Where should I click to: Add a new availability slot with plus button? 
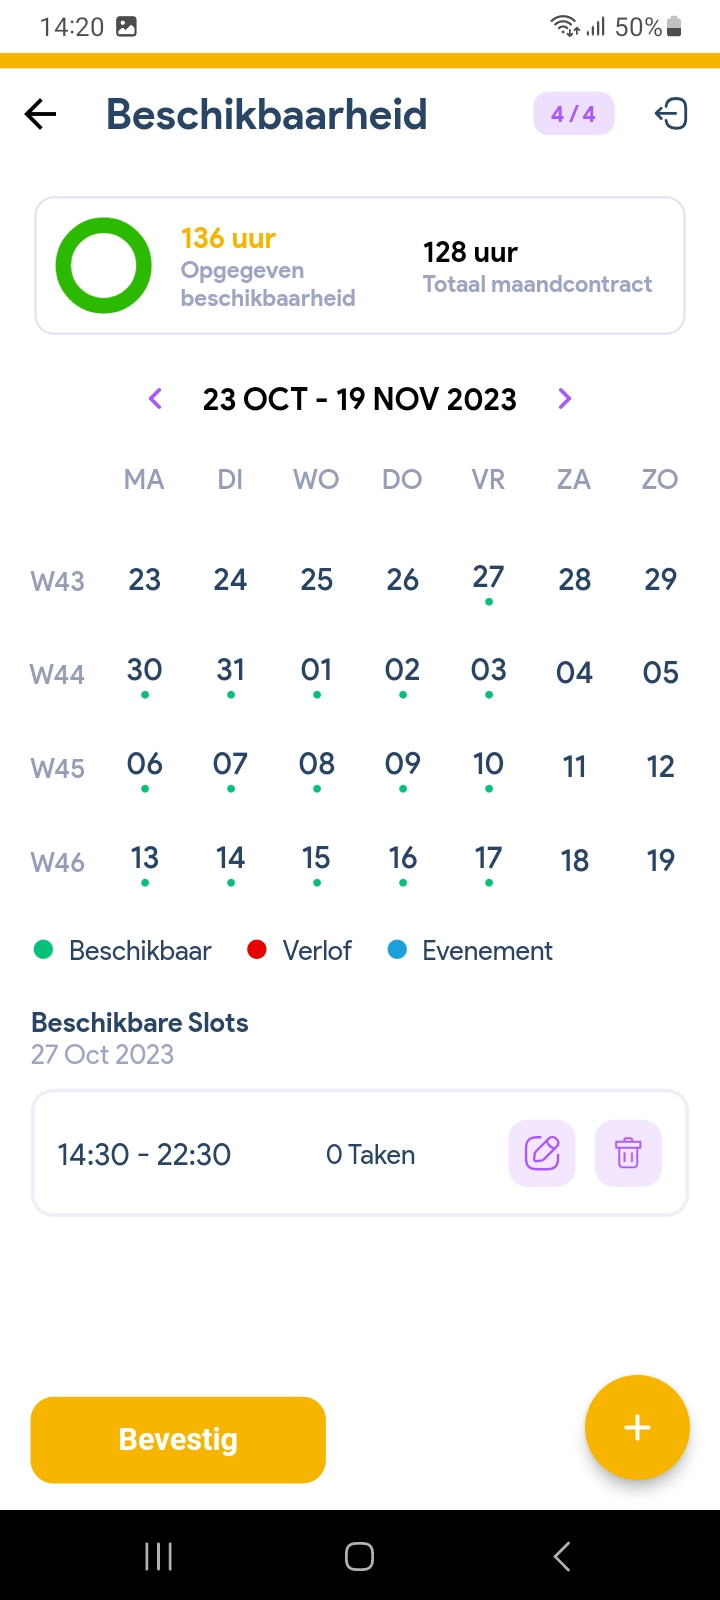(637, 1427)
